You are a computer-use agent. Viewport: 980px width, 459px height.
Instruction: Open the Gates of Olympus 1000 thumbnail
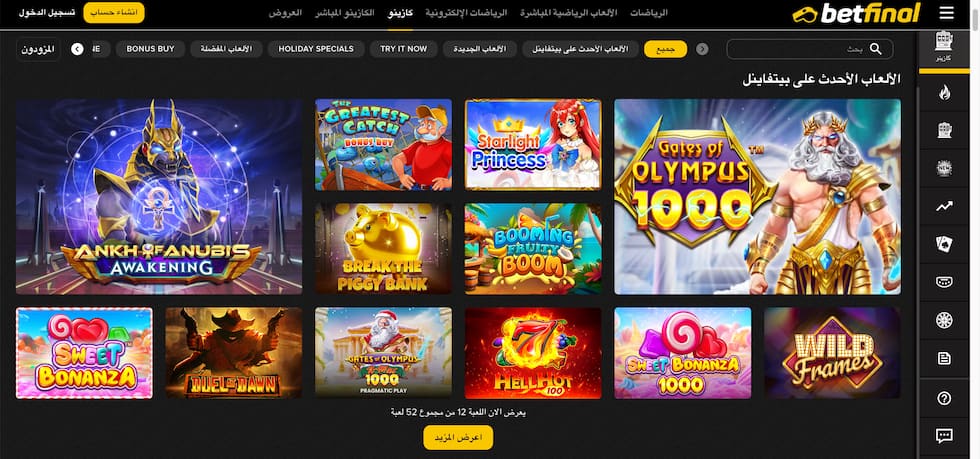tap(758, 196)
